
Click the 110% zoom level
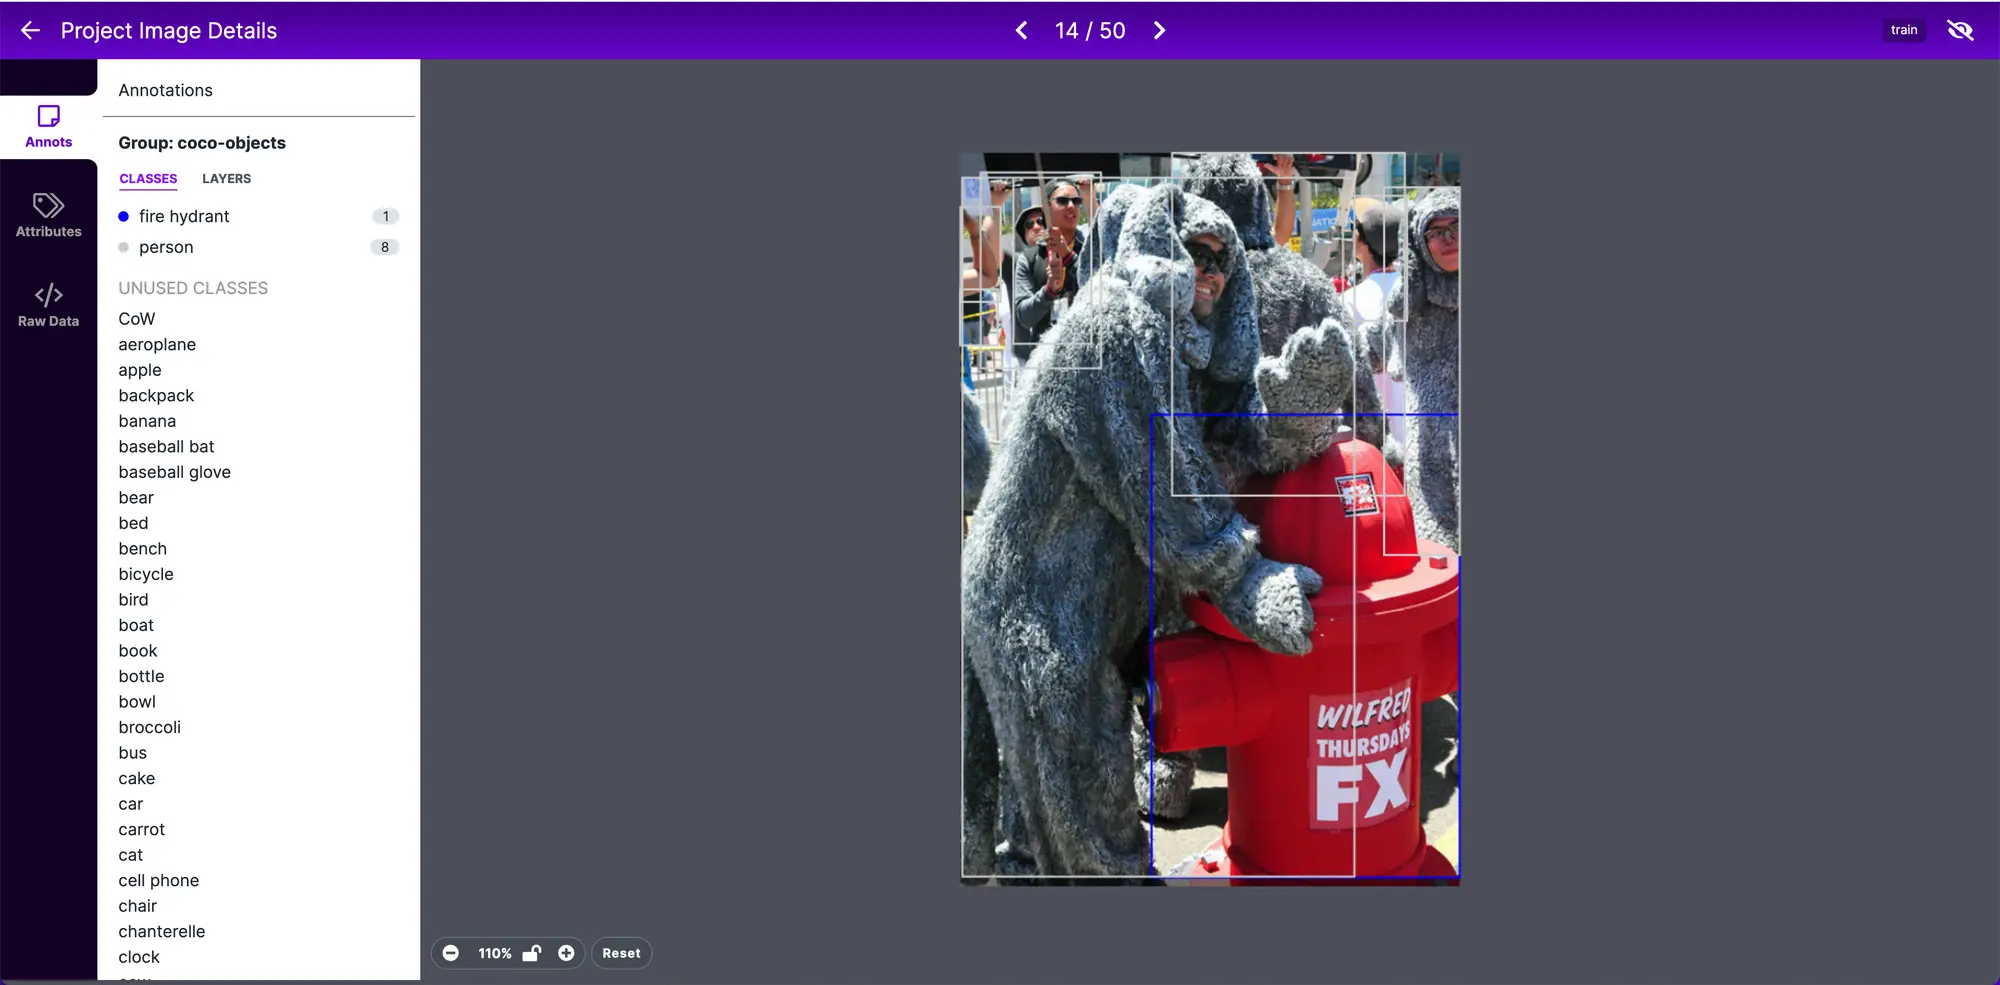tap(495, 954)
